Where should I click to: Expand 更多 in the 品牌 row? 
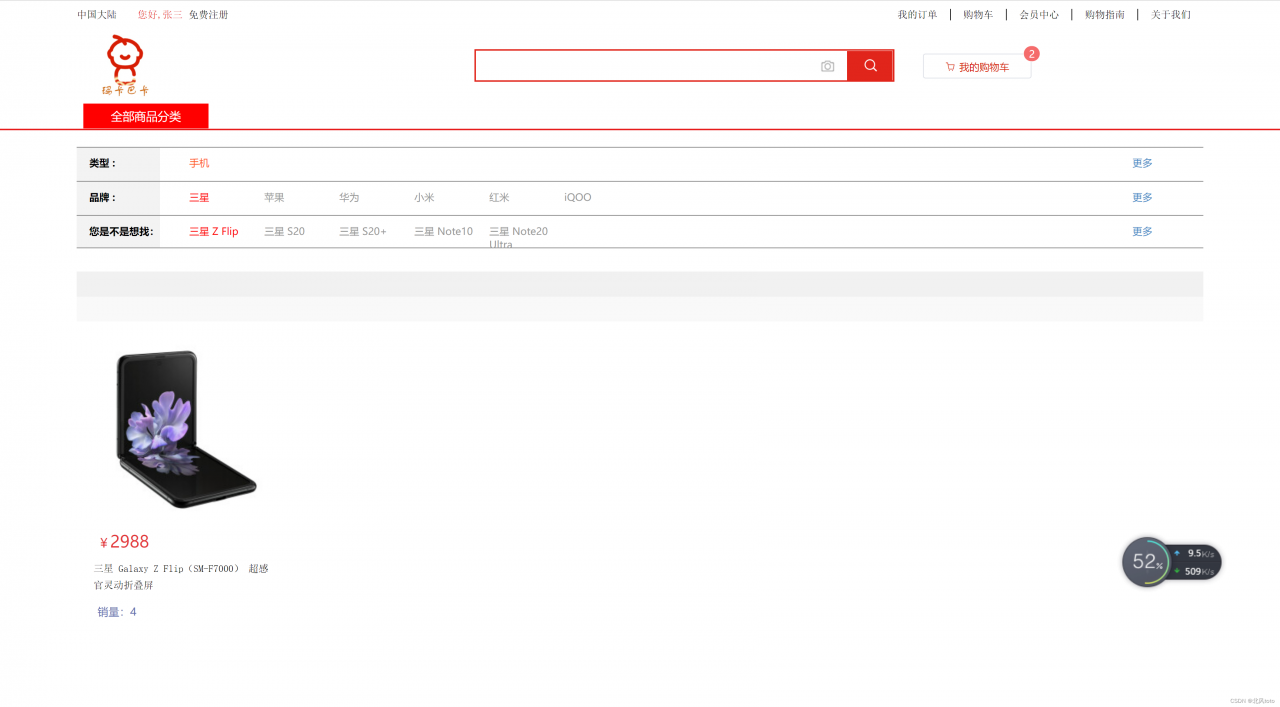pyautogui.click(x=1142, y=197)
